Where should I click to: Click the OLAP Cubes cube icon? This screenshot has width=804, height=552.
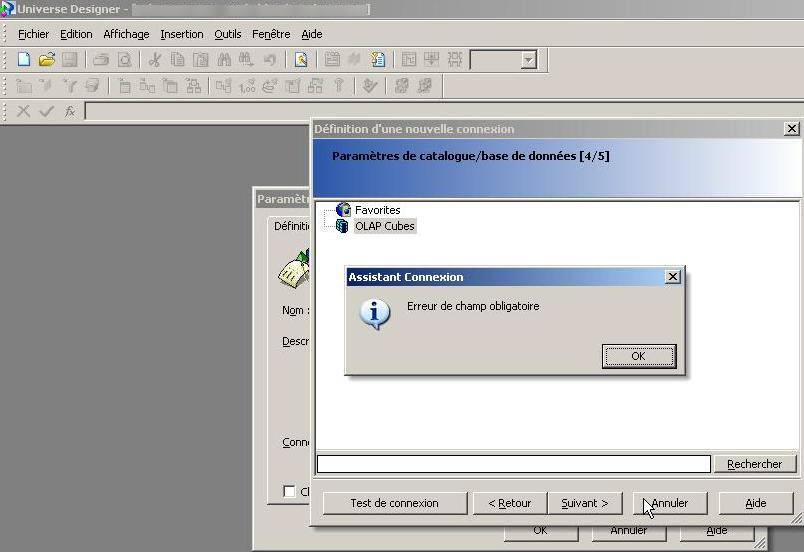pos(342,226)
